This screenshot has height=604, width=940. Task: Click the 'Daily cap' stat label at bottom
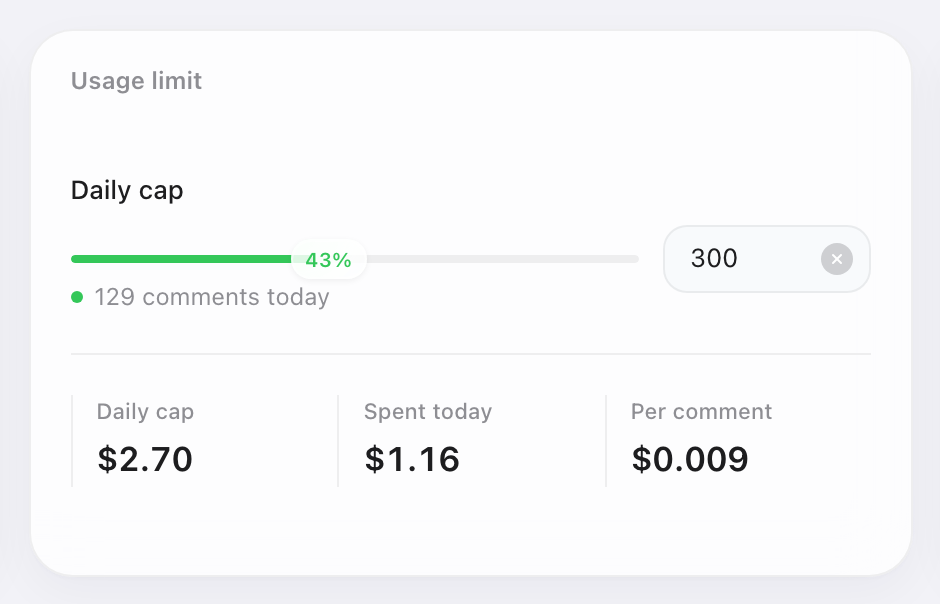145,412
